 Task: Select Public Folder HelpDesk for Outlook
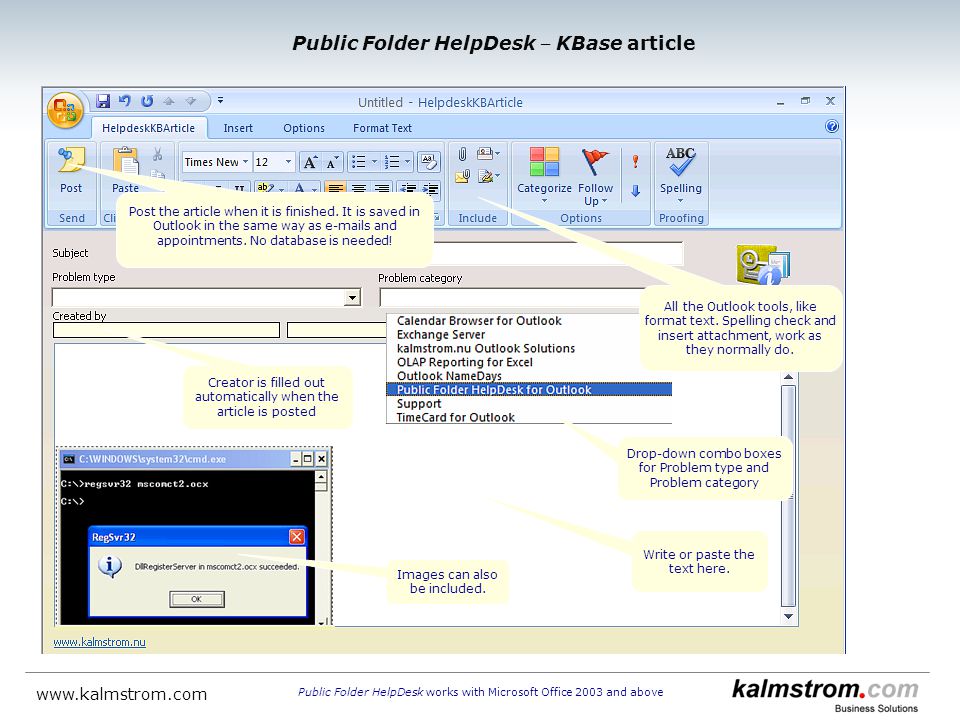(529, 389)
